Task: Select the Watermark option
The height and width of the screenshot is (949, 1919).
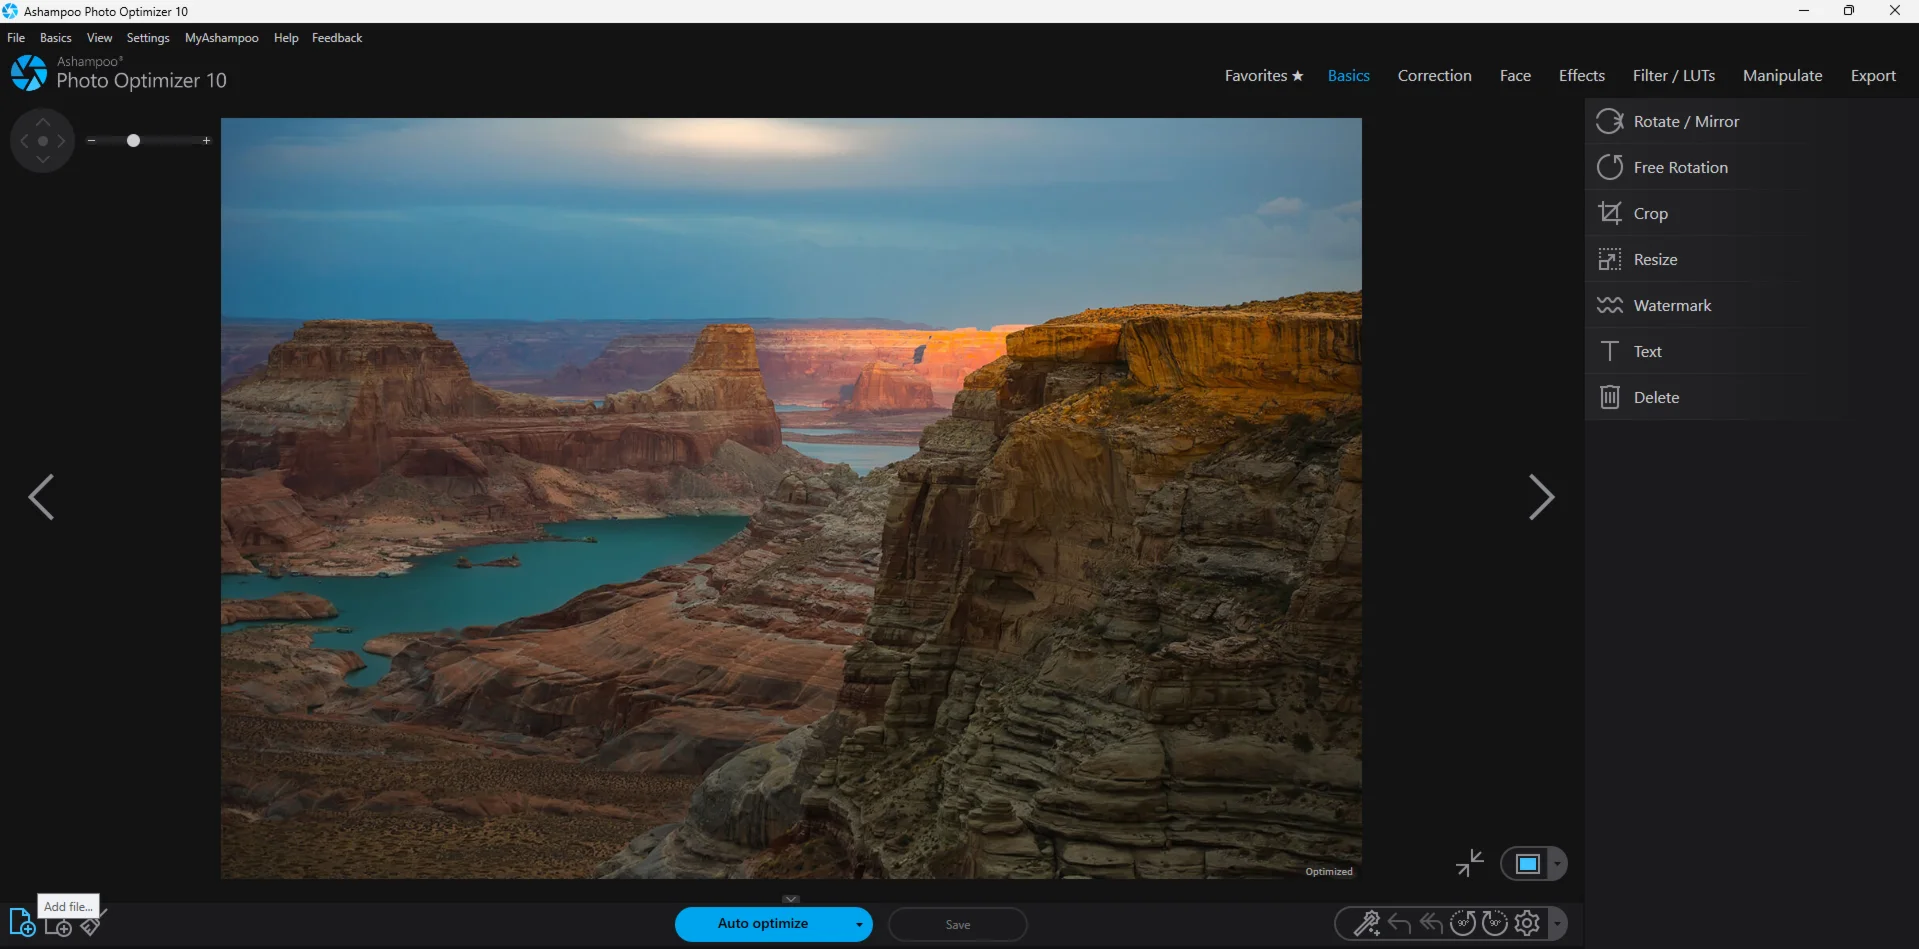Action: pyautogui.click(x=1672, y=306)
